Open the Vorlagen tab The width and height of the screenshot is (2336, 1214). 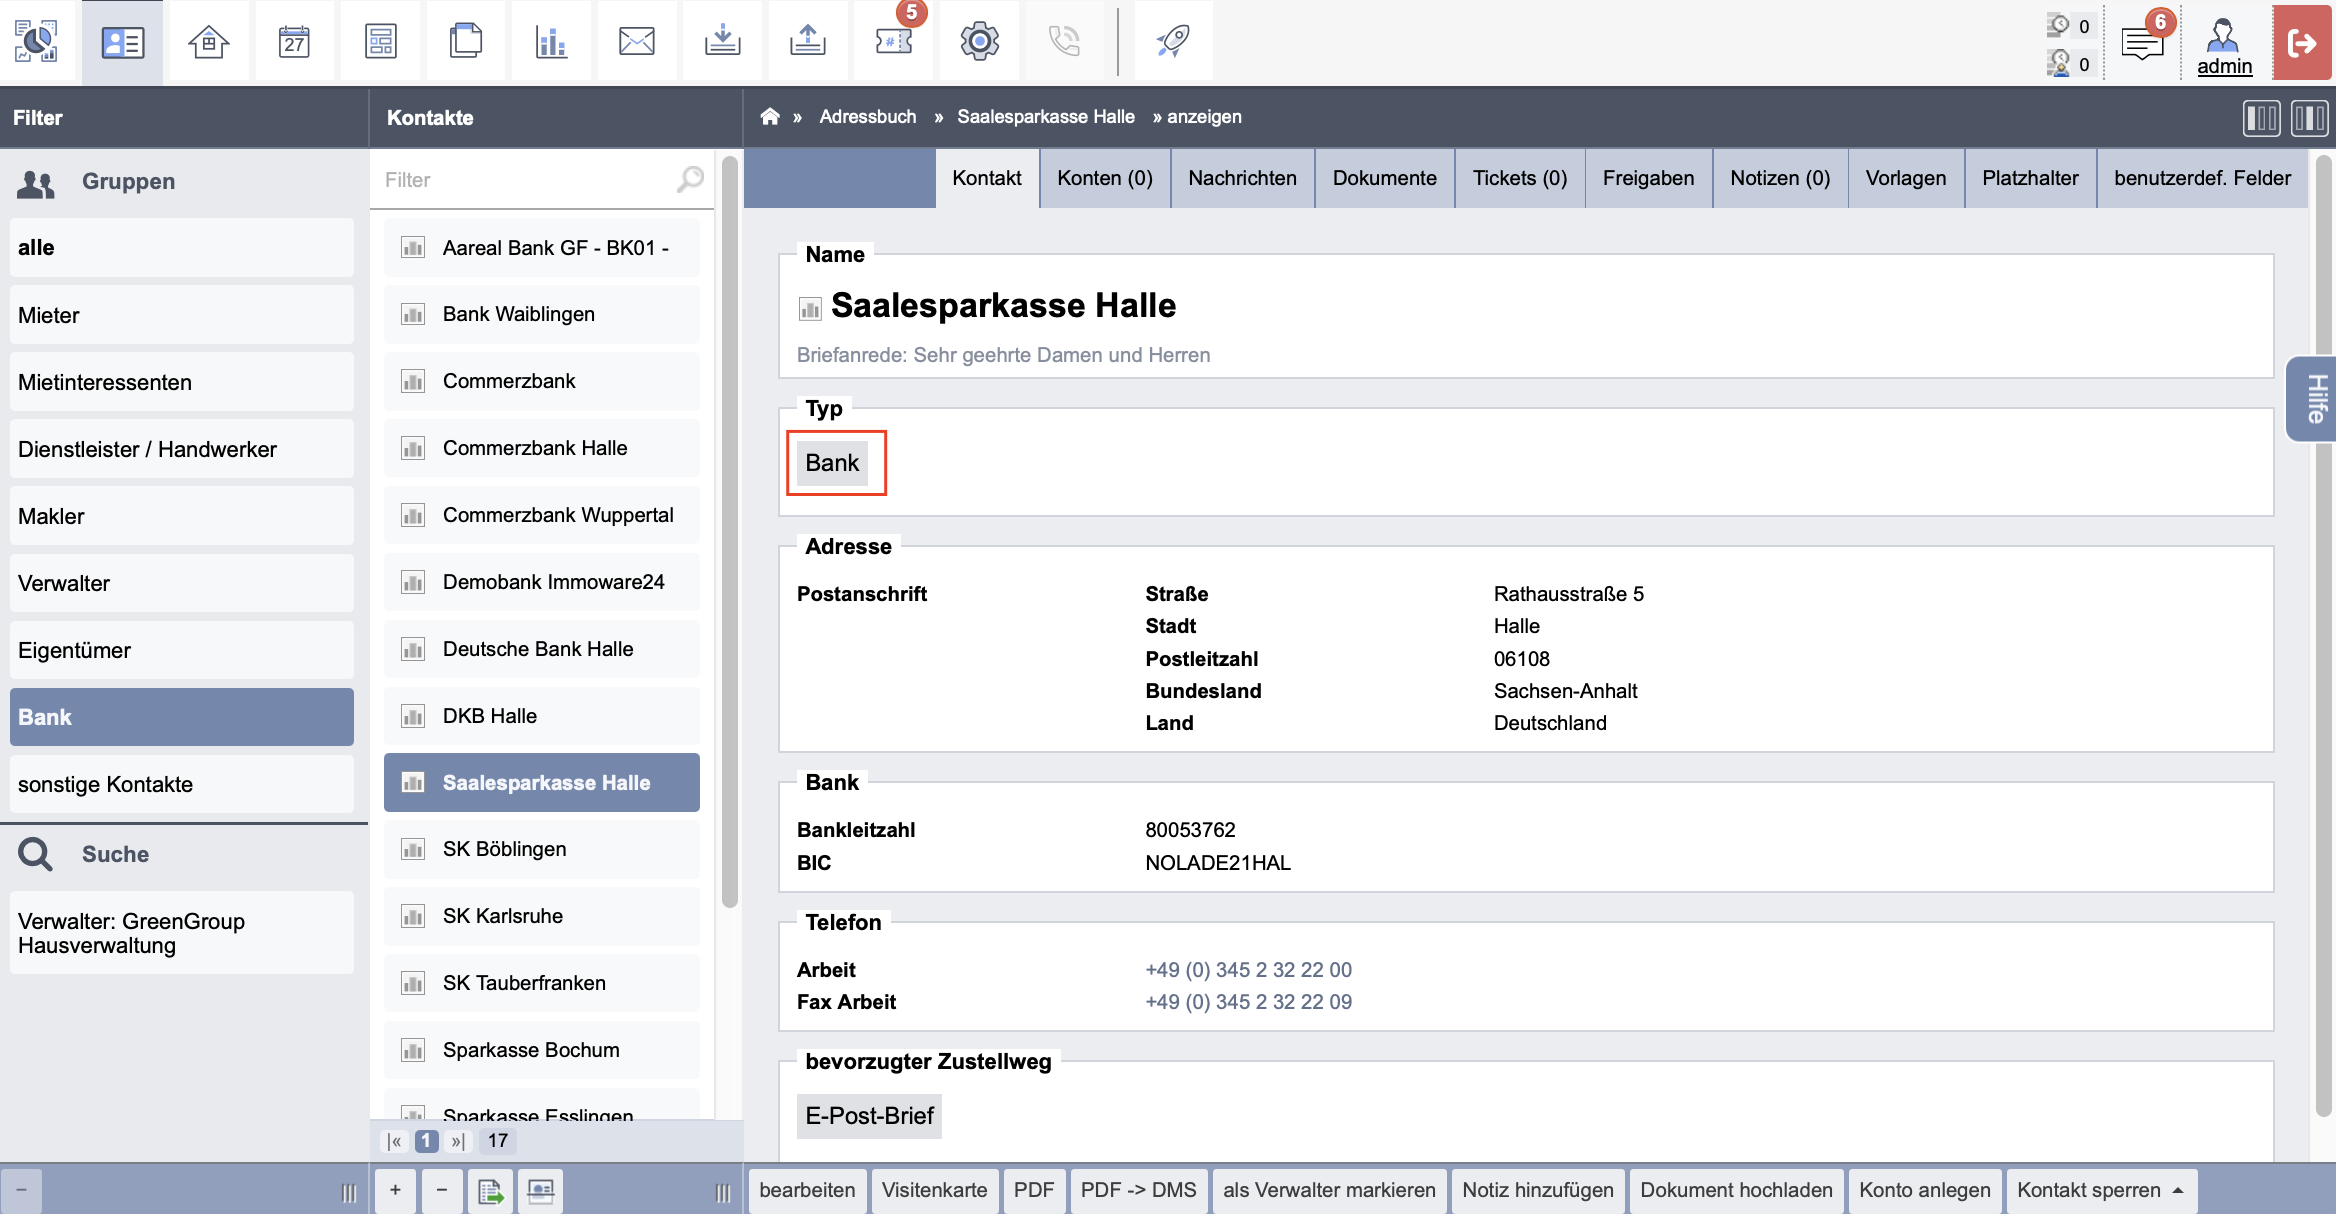click(x=1905, y=178)
